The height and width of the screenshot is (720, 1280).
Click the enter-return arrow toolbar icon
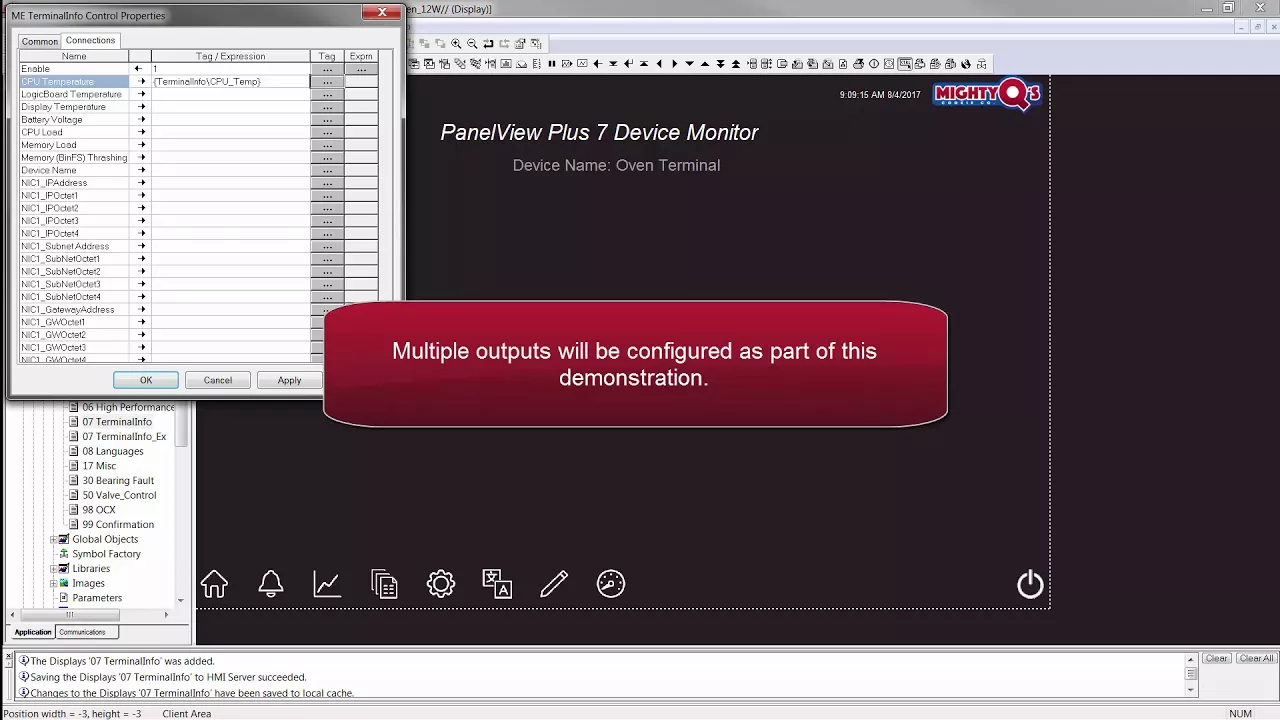[x=628, y=64]
